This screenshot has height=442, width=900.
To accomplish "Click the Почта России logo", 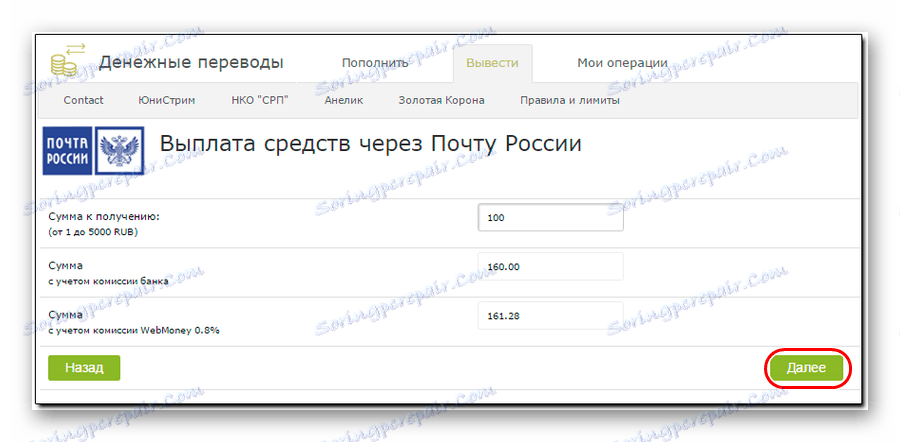I will pyautogui.click(x=68, y=151).
